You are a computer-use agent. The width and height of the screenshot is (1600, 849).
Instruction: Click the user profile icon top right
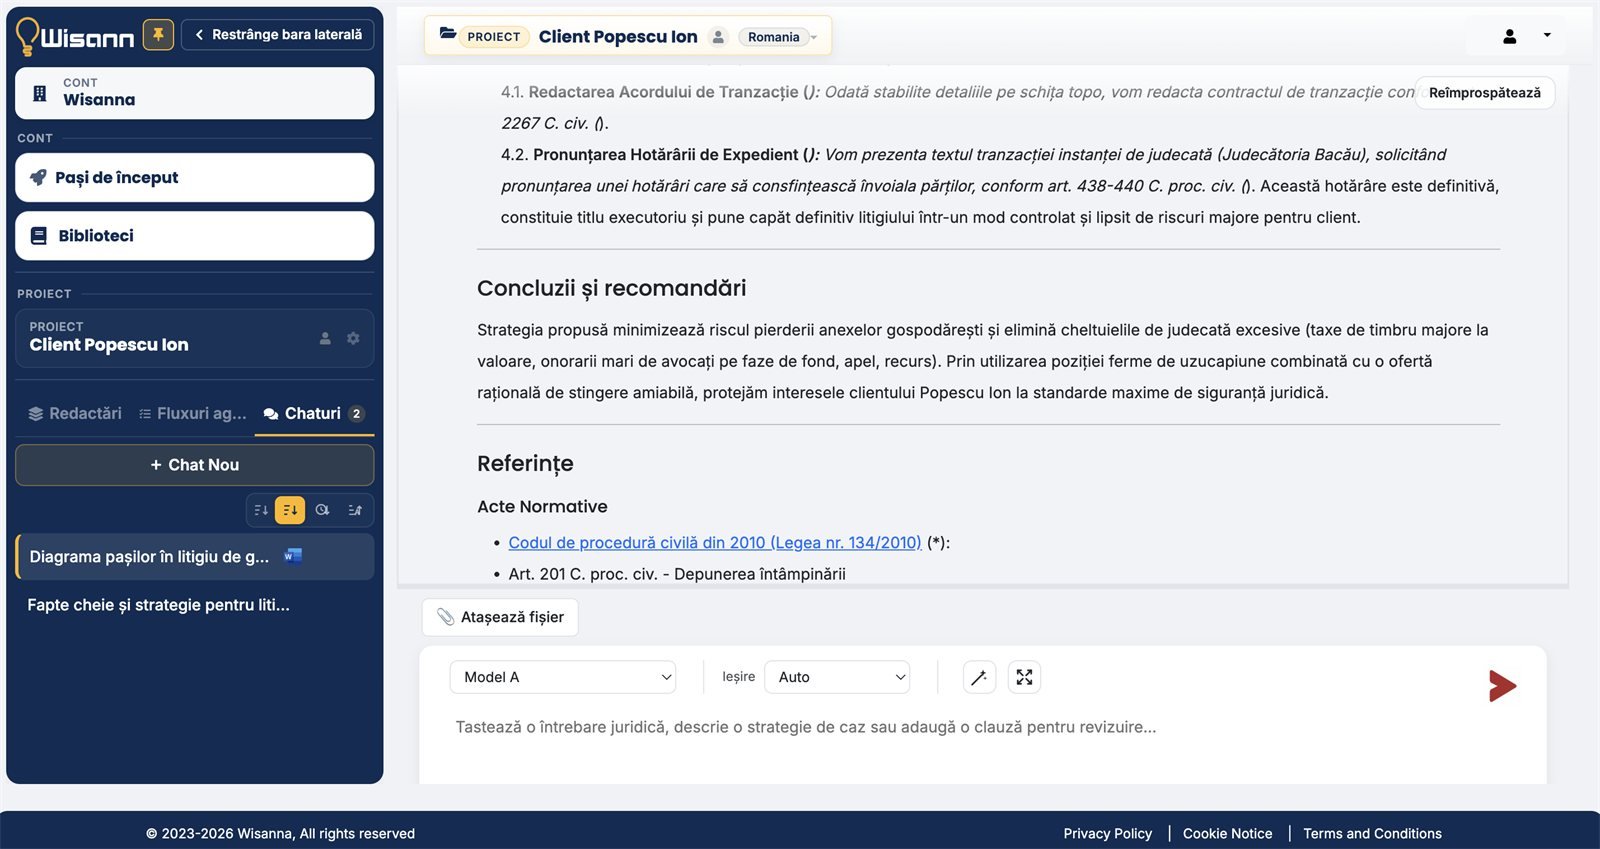pos(1510,36)
